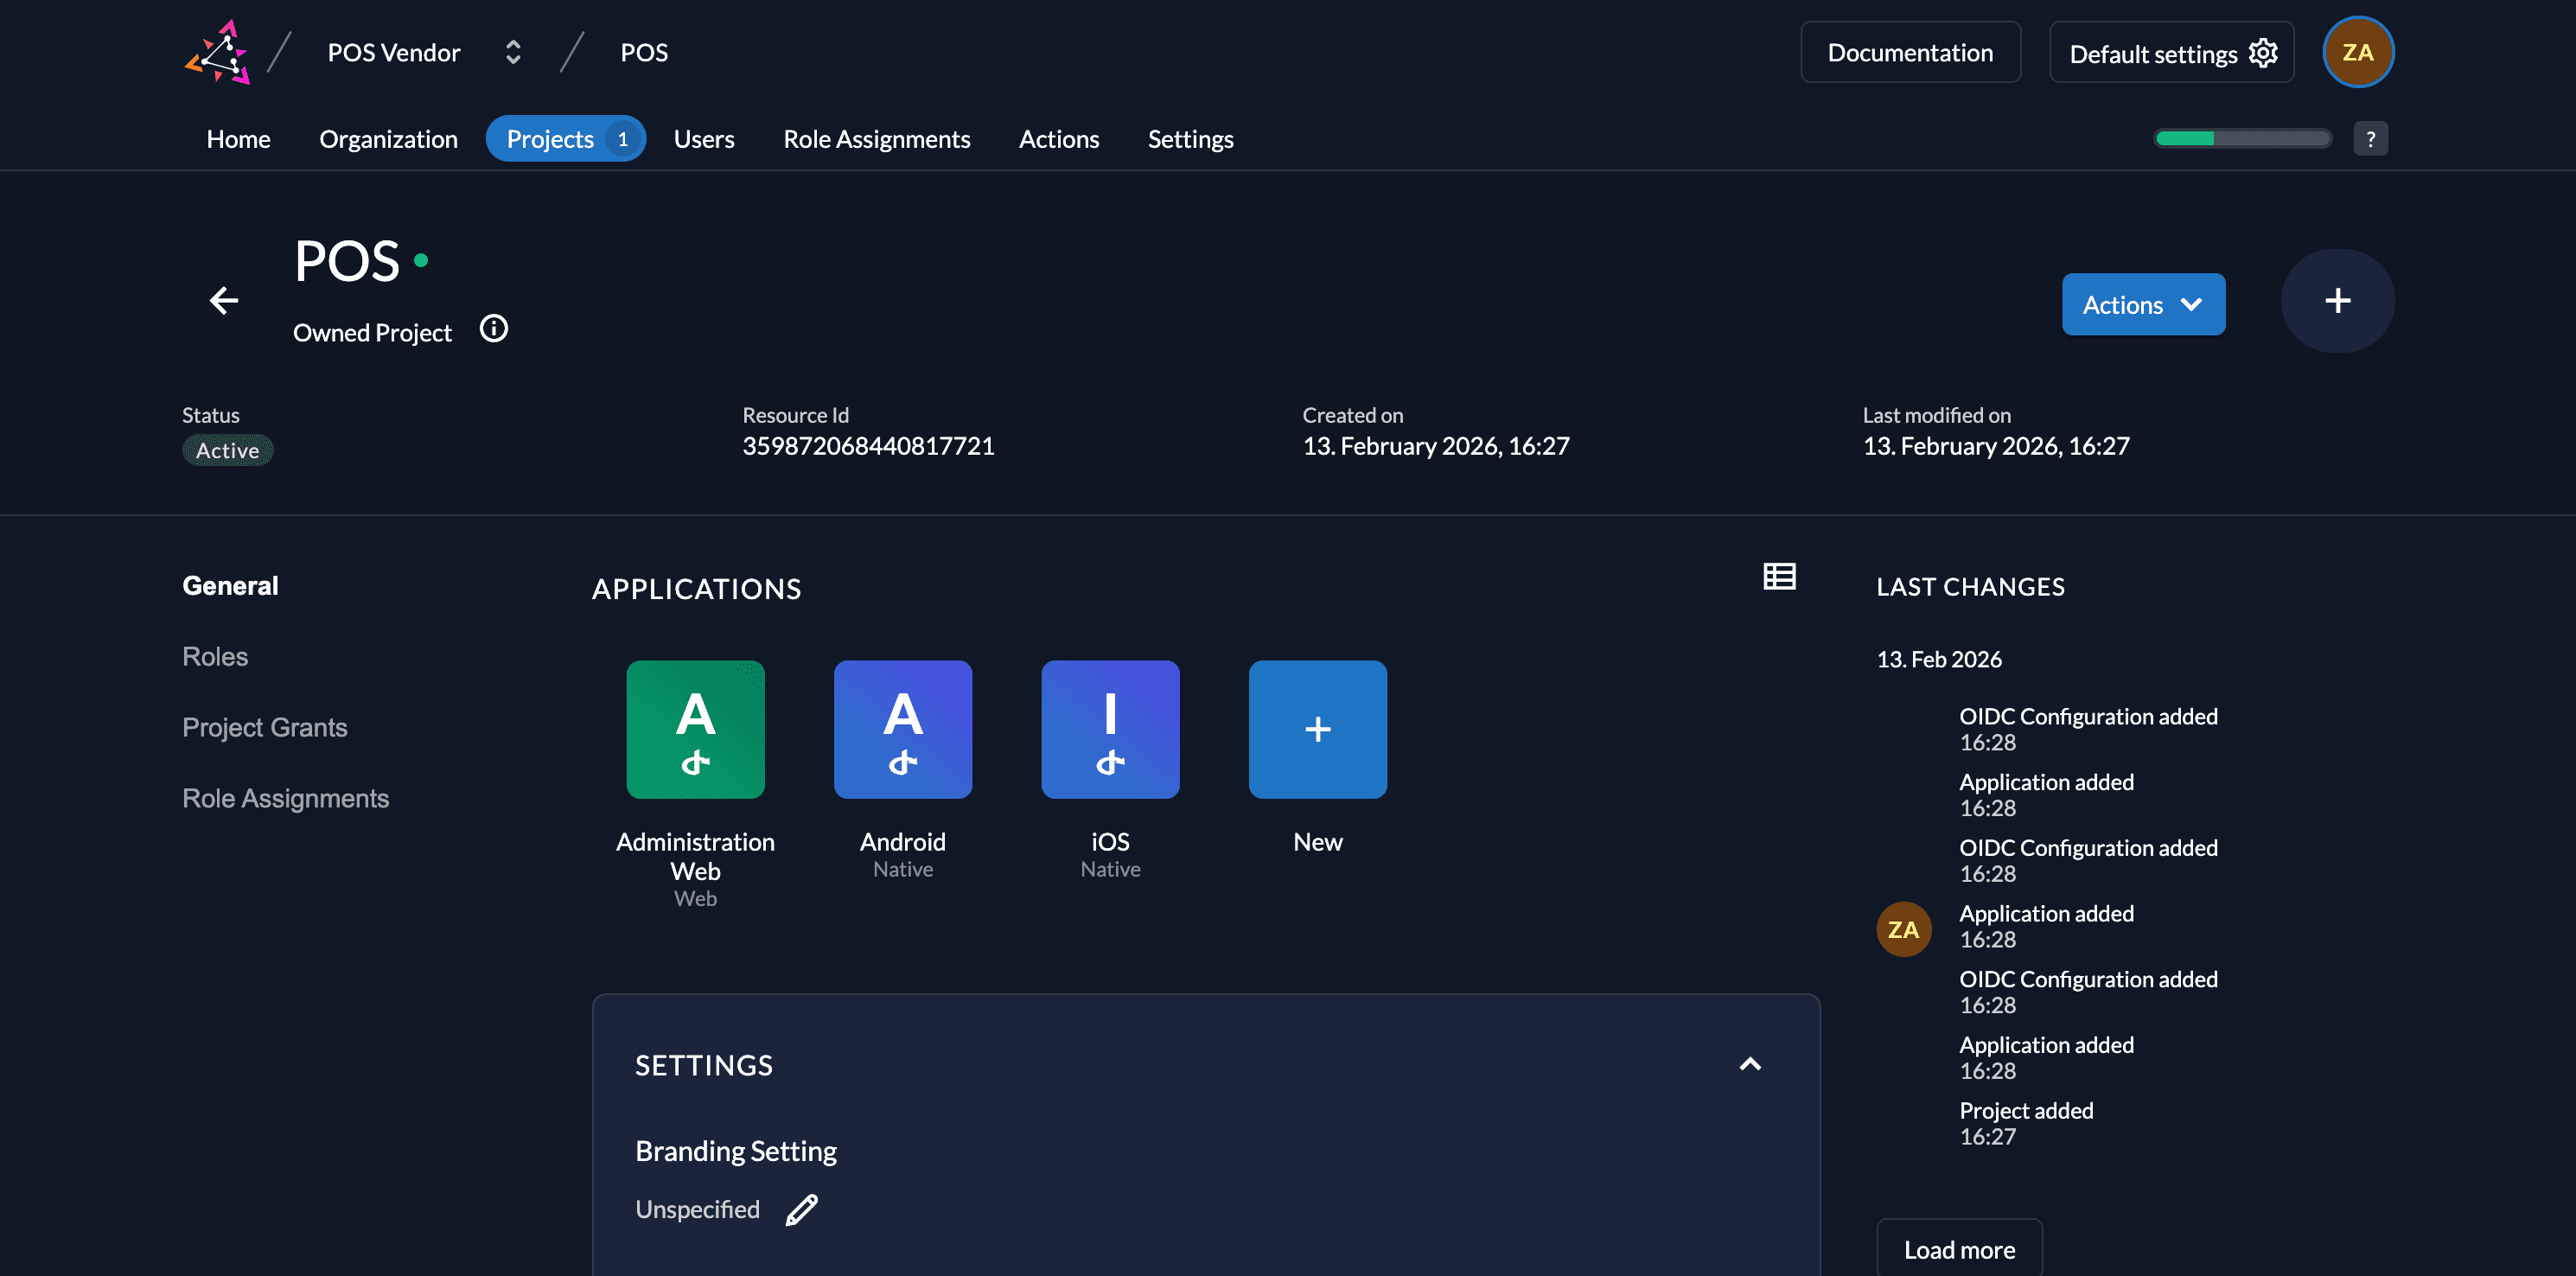Open the Role Assignments navigation tab
Image resolution: width=2576 pixels, height=1276 pixels.
point(877,139)
